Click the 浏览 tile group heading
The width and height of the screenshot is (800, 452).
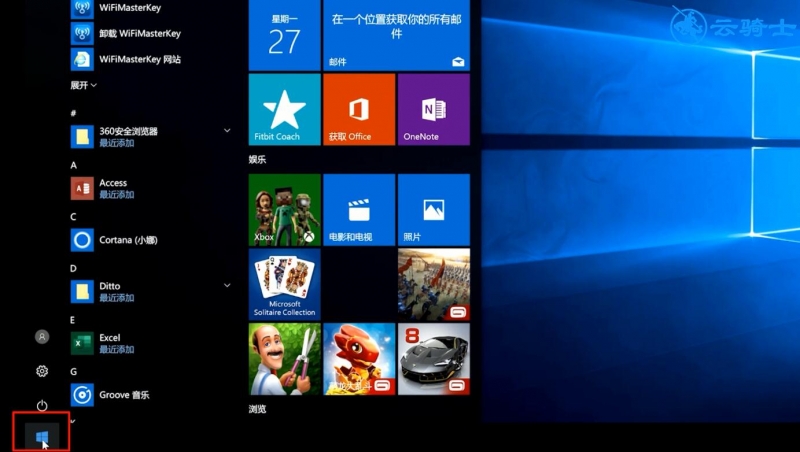(x=257, y=409)
